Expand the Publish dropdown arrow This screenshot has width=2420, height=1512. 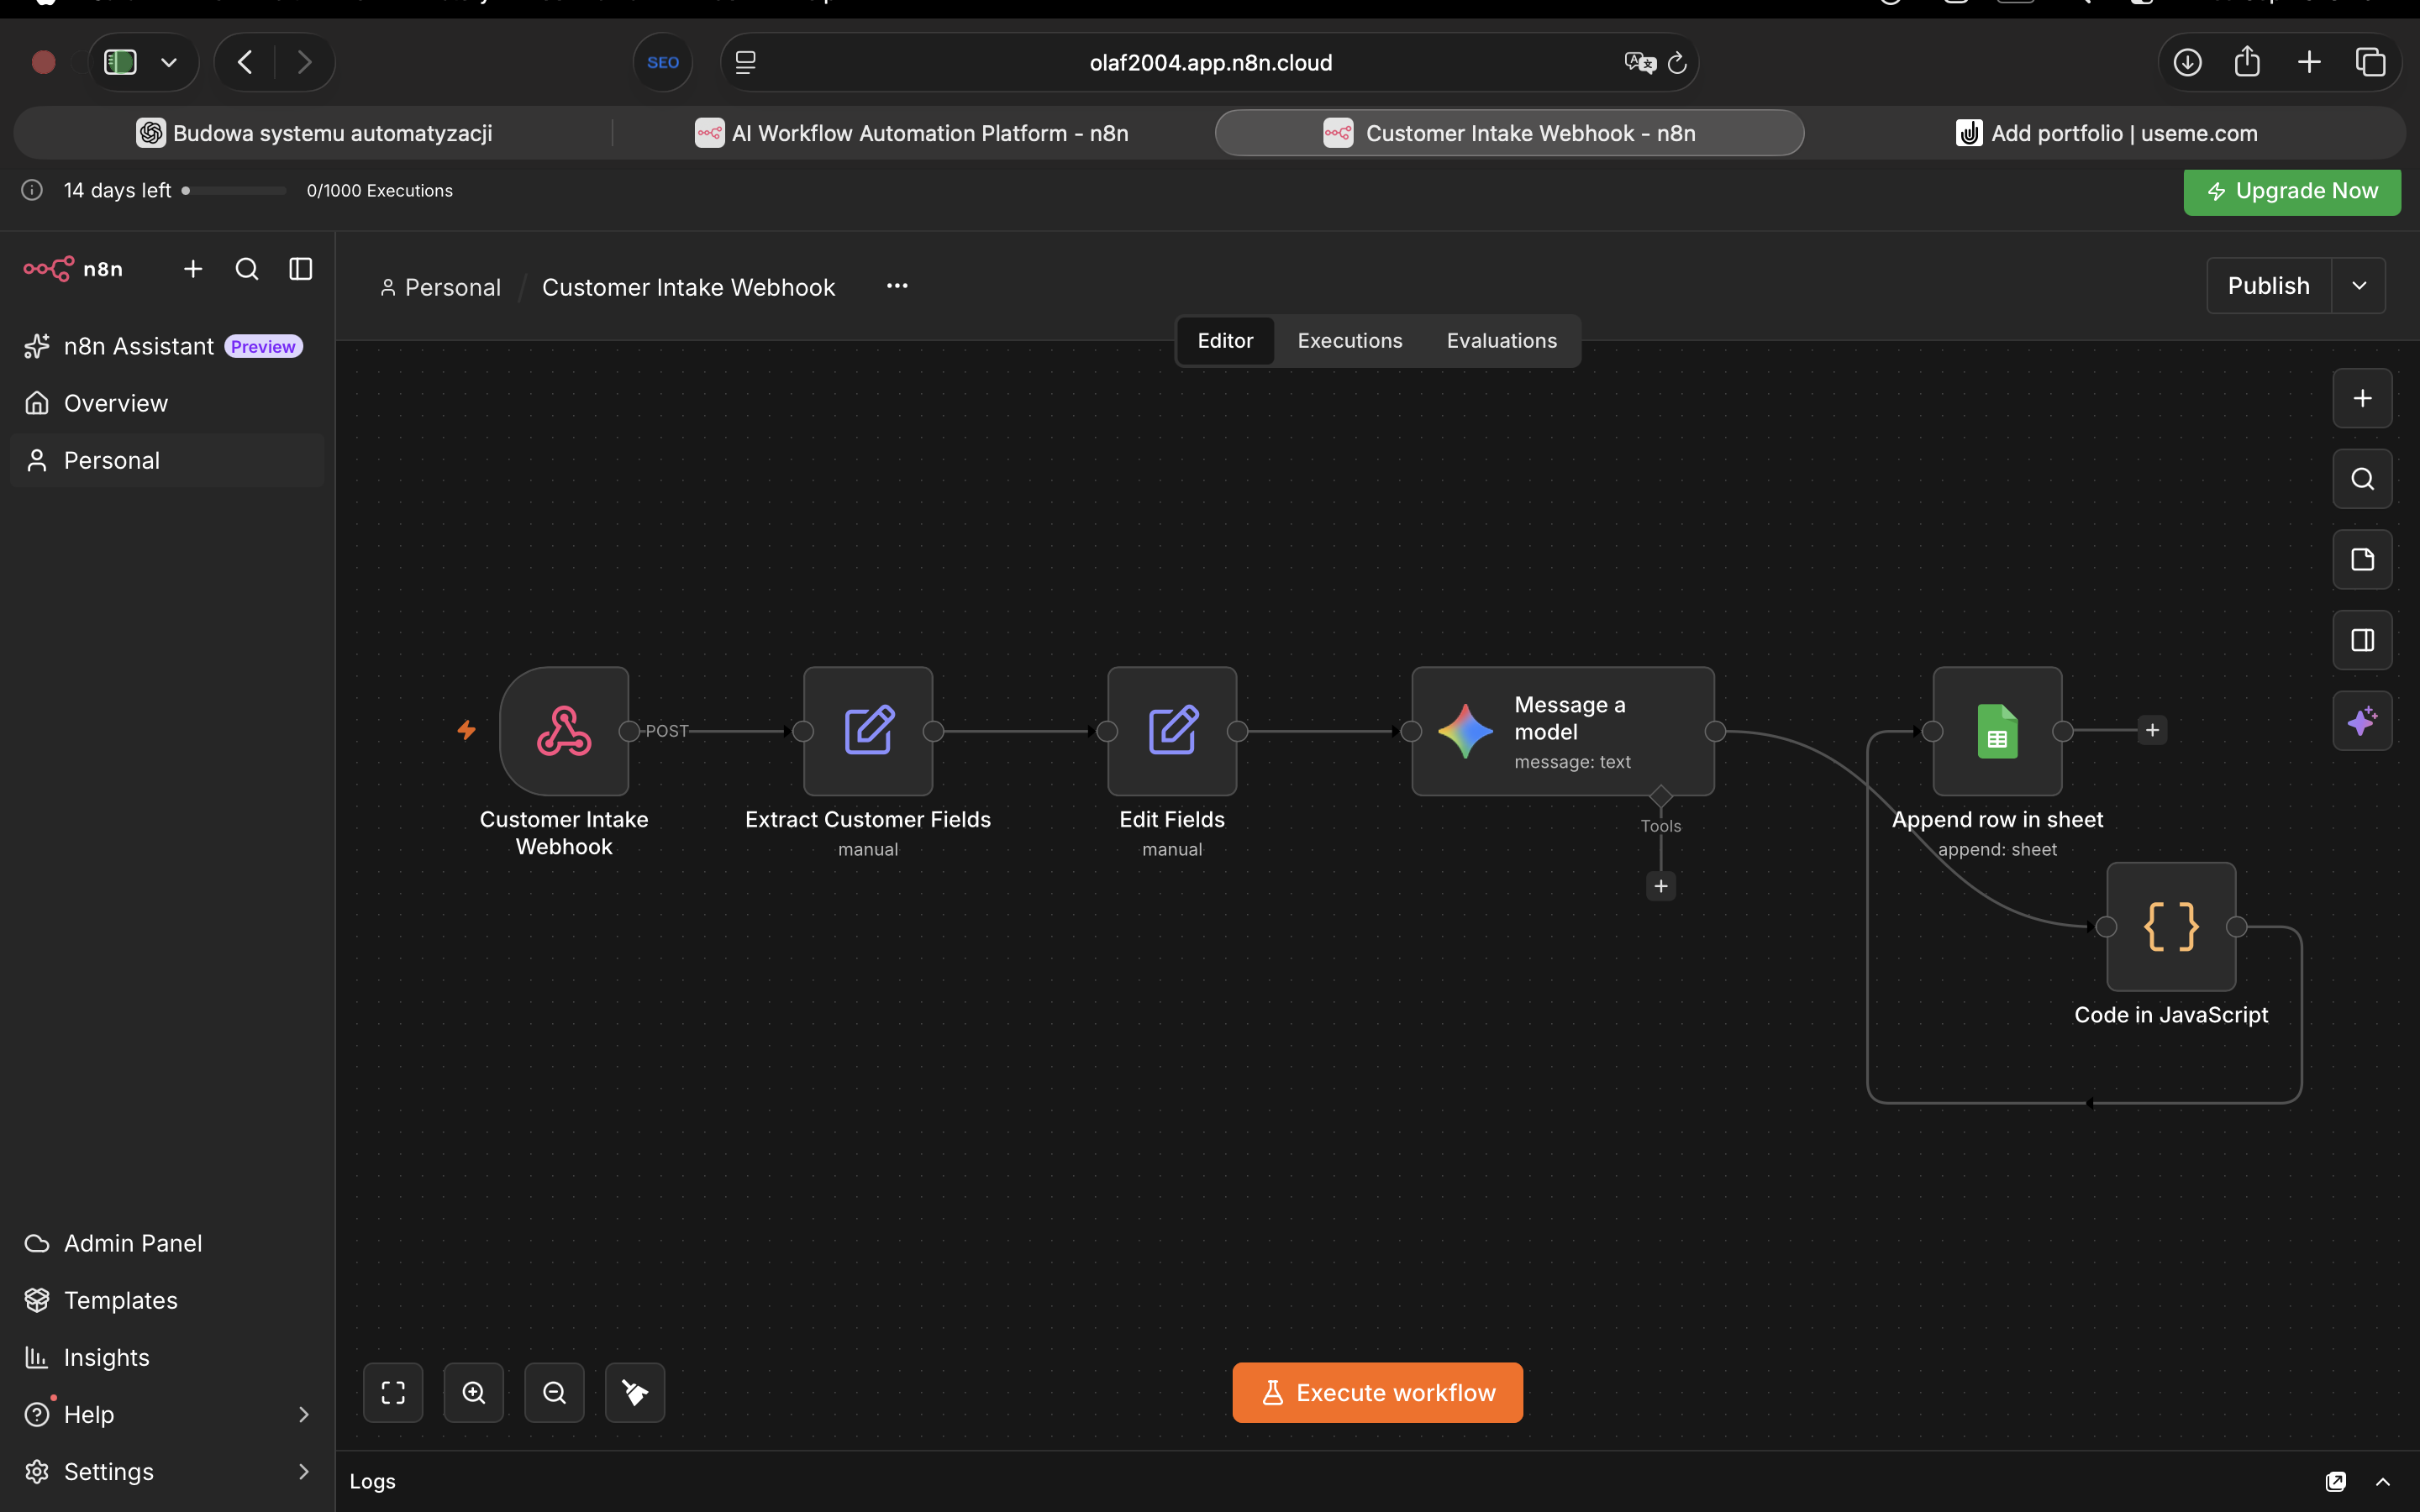pyautogui.click(x=2359, y=286)
